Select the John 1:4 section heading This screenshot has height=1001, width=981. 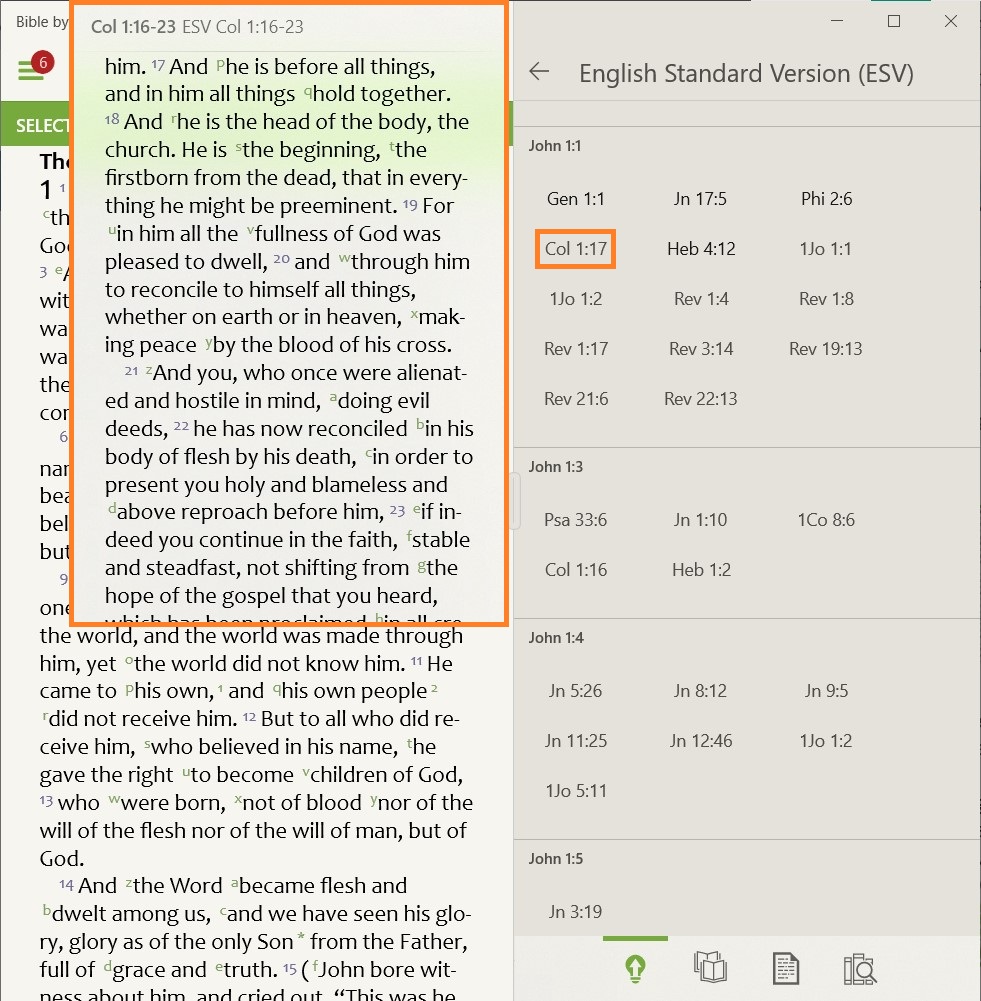point(556,638)
